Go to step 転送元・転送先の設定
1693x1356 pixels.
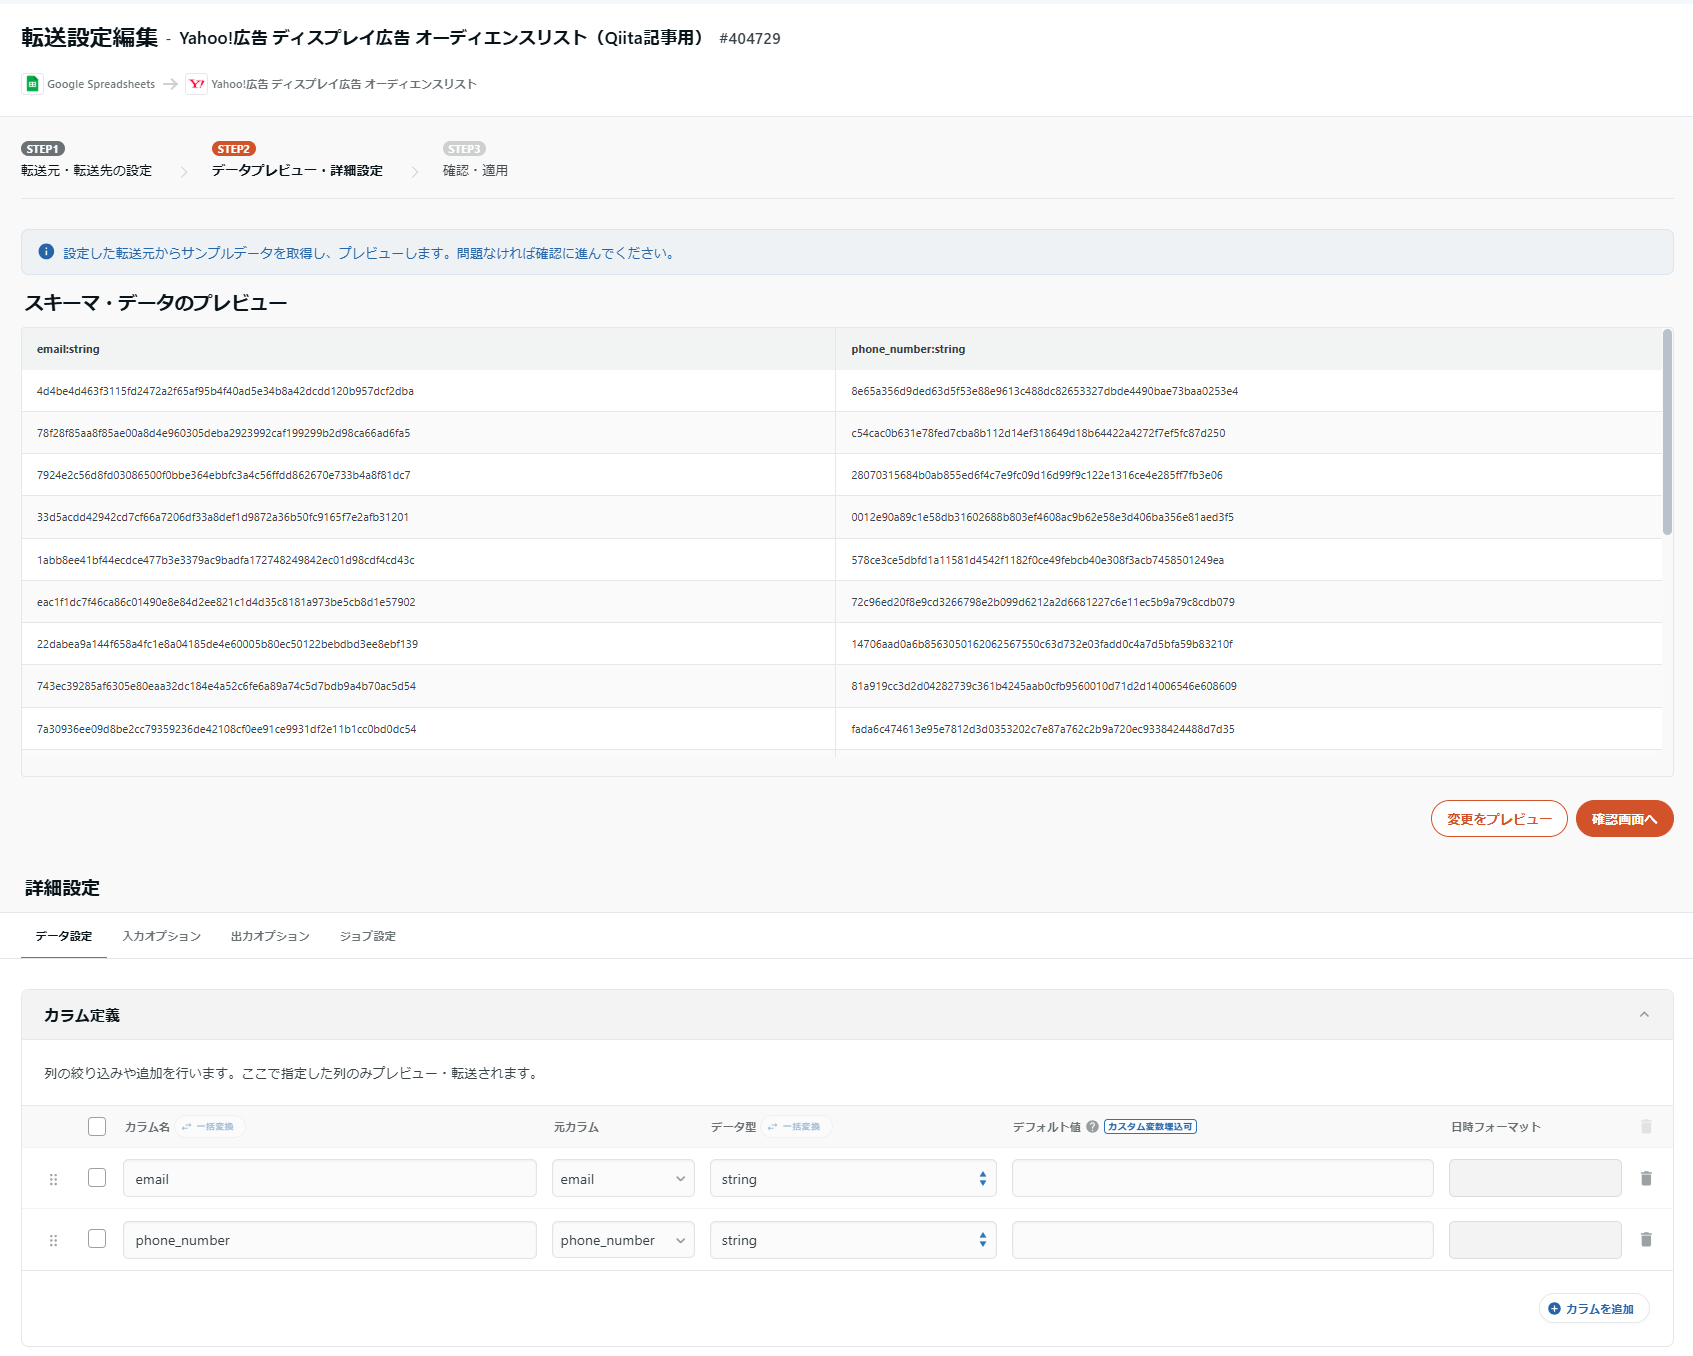pos(87,171)
